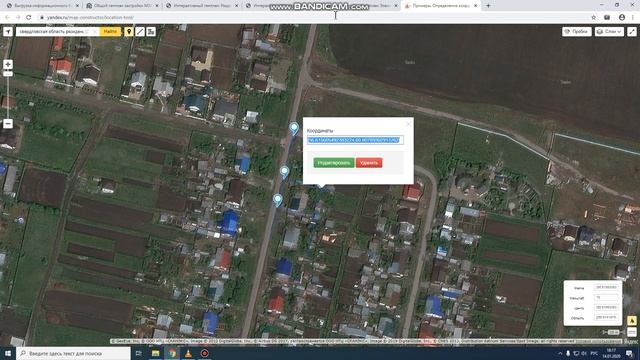This screenshot has width=640, height=360.
Task: Zoom out with the map minus button
Action: coord(8,124)
